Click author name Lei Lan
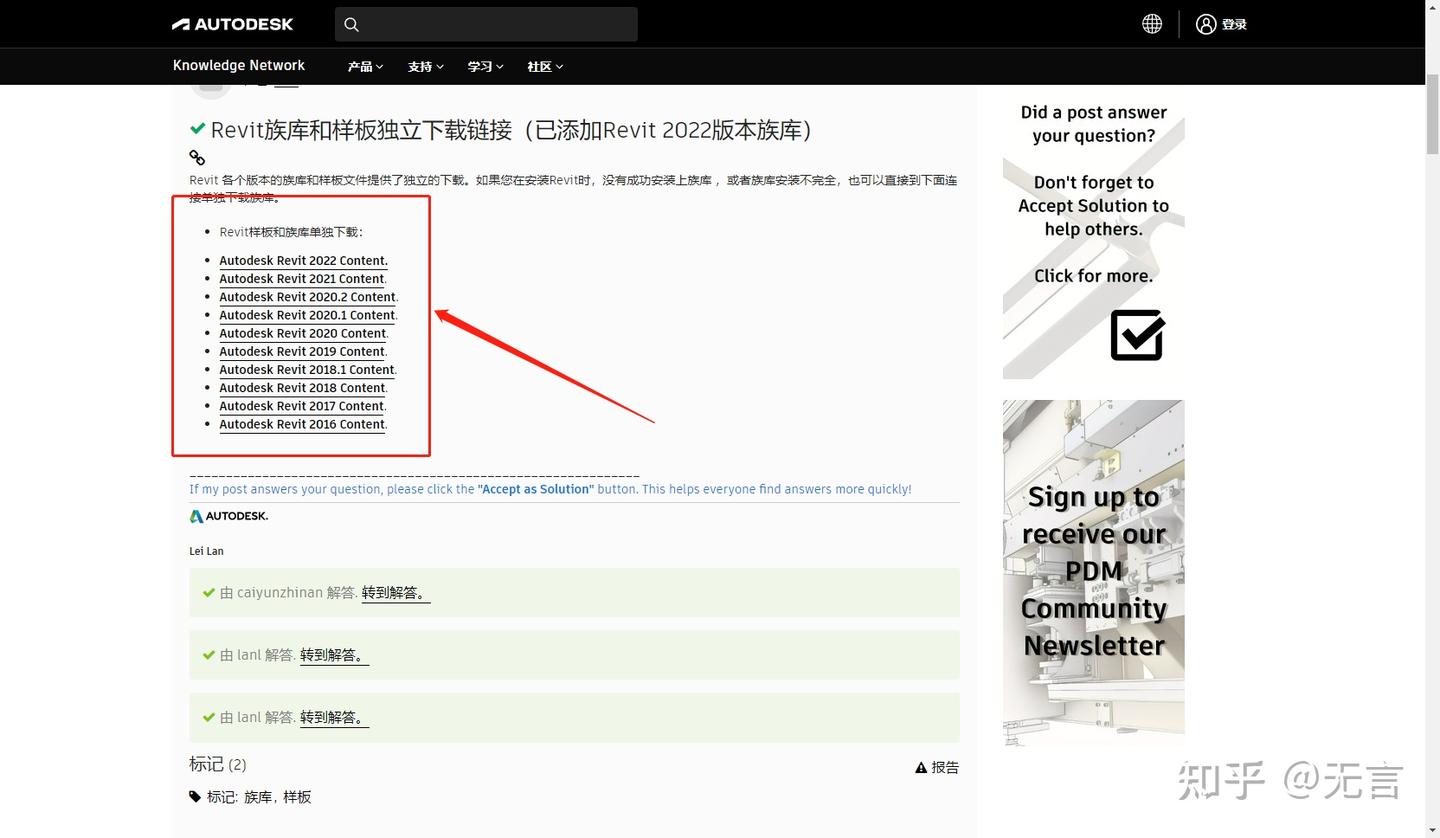This screenshot has width=1440, height=838. (207, 551)
